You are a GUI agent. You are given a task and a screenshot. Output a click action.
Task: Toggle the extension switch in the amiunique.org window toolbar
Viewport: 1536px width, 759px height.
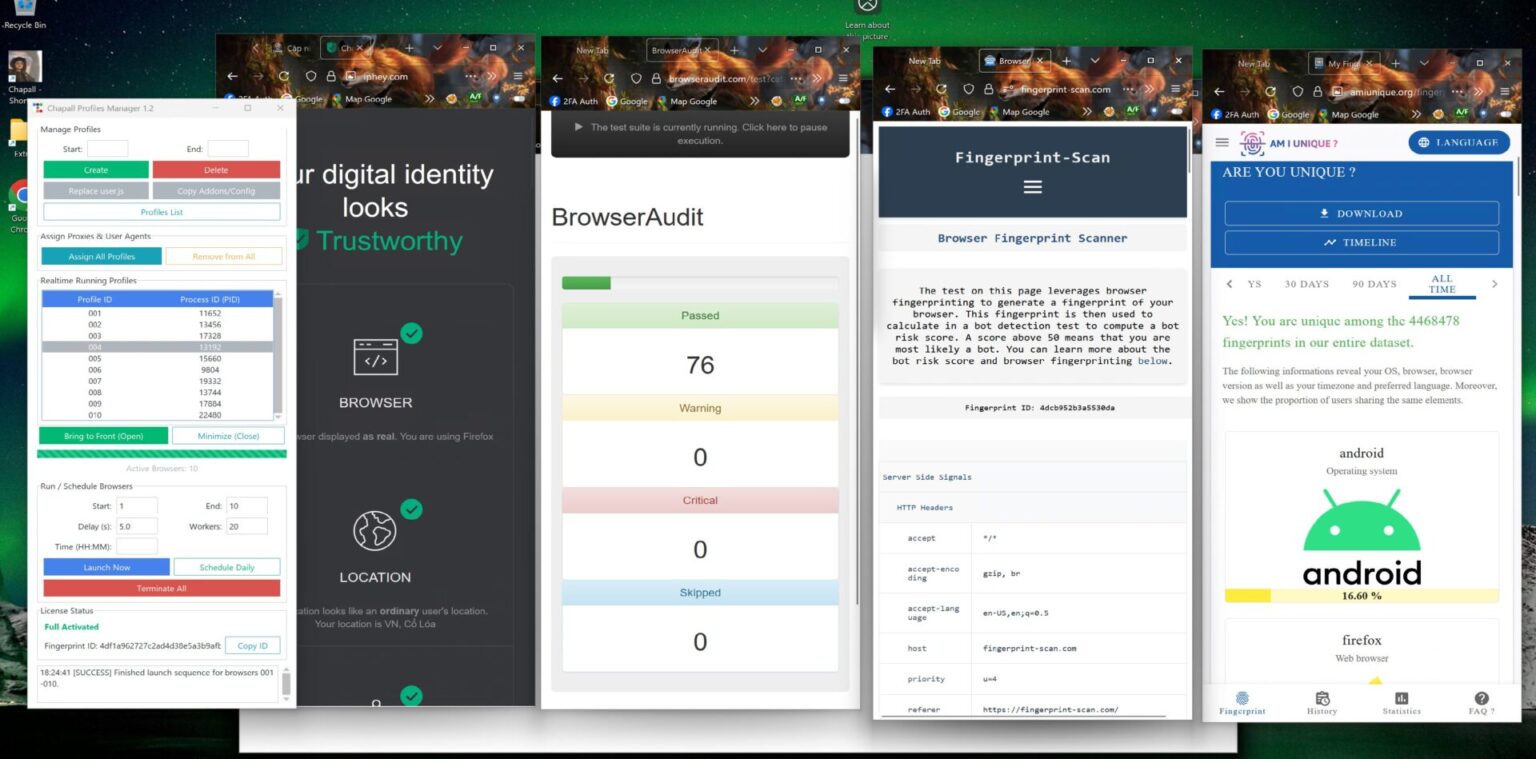pos(1505,115)
